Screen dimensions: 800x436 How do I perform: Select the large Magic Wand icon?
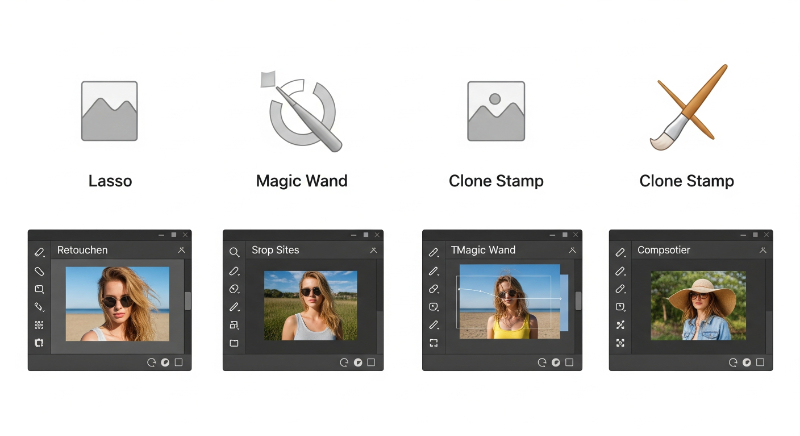[301, 111]
